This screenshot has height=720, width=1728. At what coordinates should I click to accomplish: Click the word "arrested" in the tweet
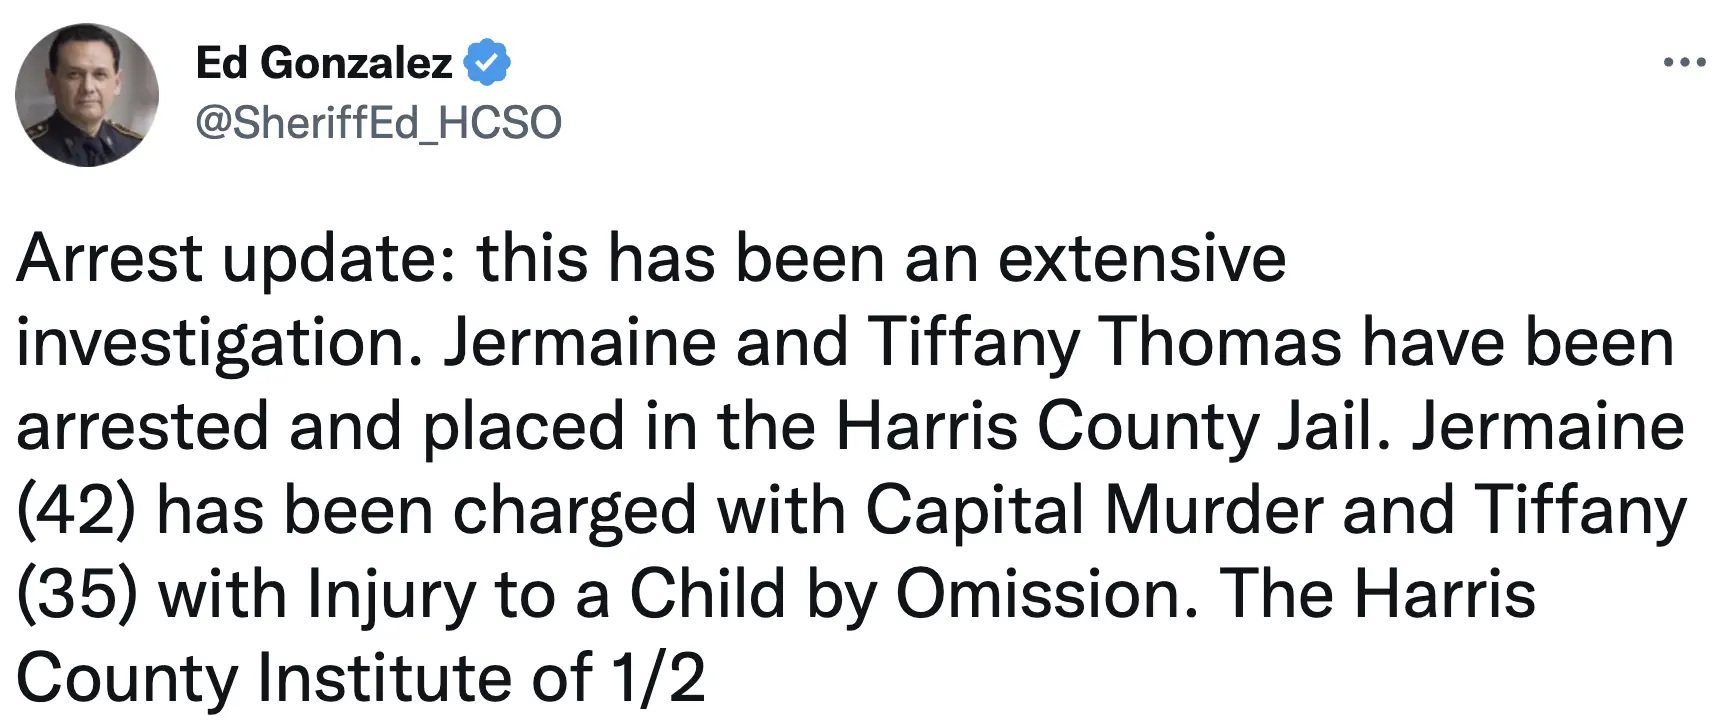(x=142, y=427)
